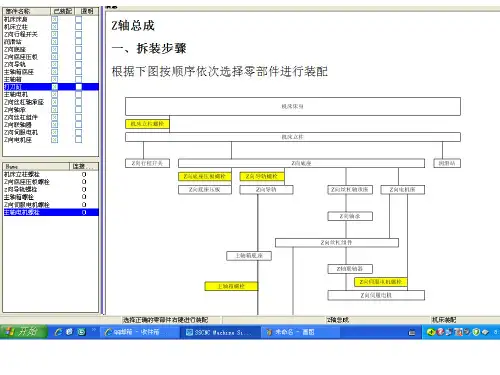
Task: Enable the transparent checkbox for 机床床身
Action: tap(78, 19)
